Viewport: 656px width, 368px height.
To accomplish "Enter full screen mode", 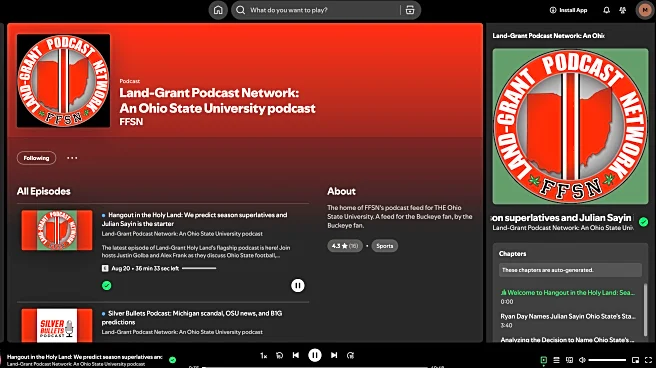I will tap(648, 360).
